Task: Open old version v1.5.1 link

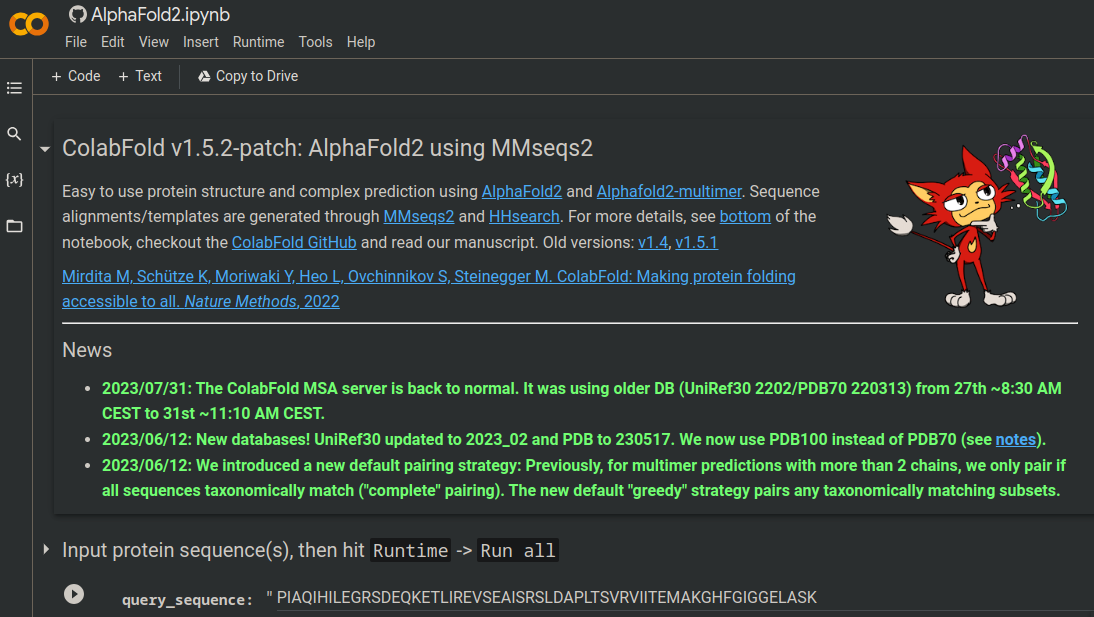Action: point(696,242)
